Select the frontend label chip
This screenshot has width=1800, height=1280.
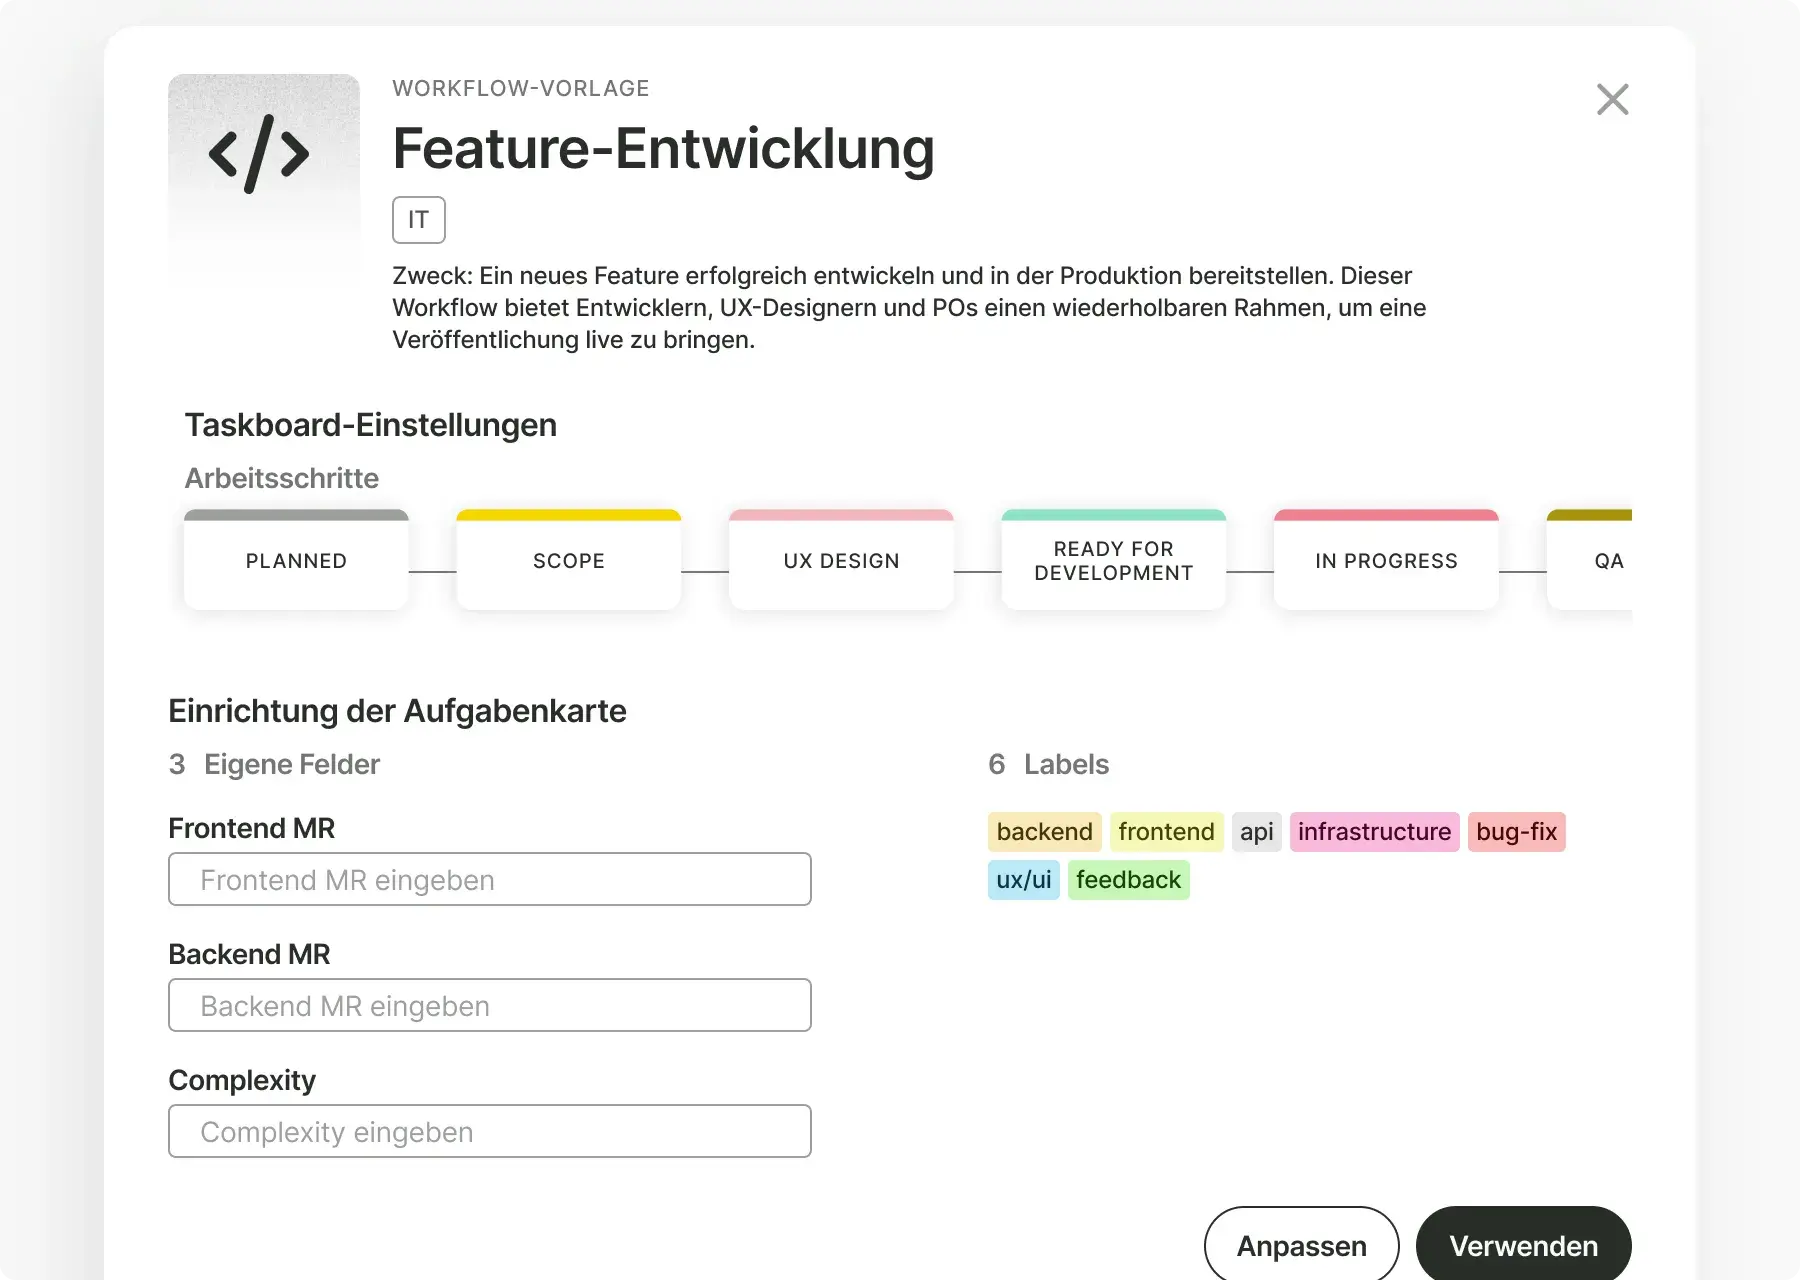(1166, 832)
